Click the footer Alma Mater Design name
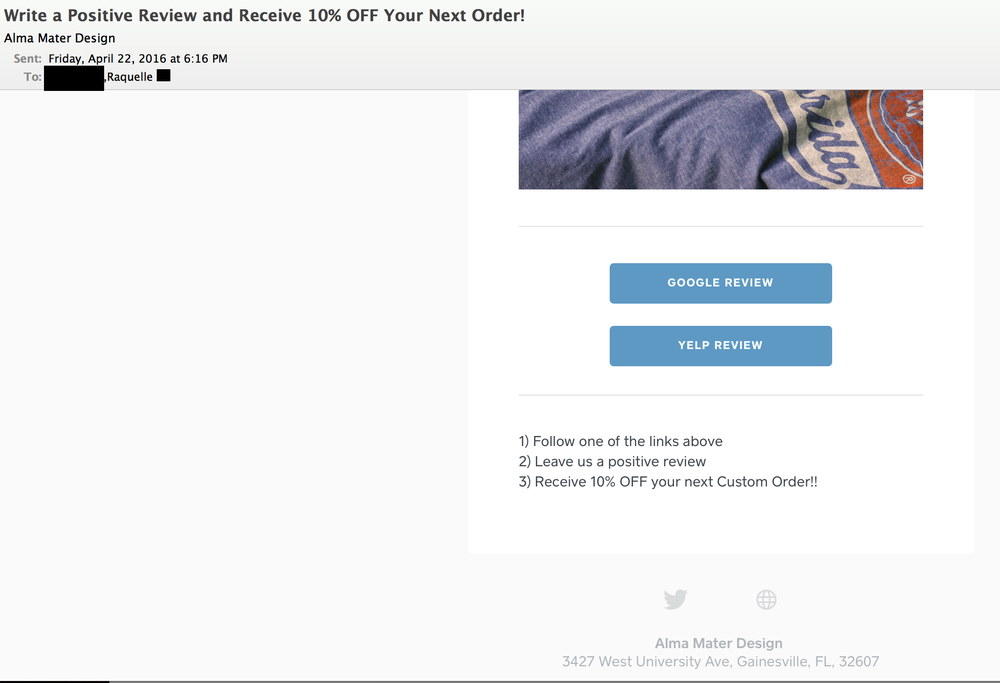Screen dimensions: 1000x683 coord(718,643)
